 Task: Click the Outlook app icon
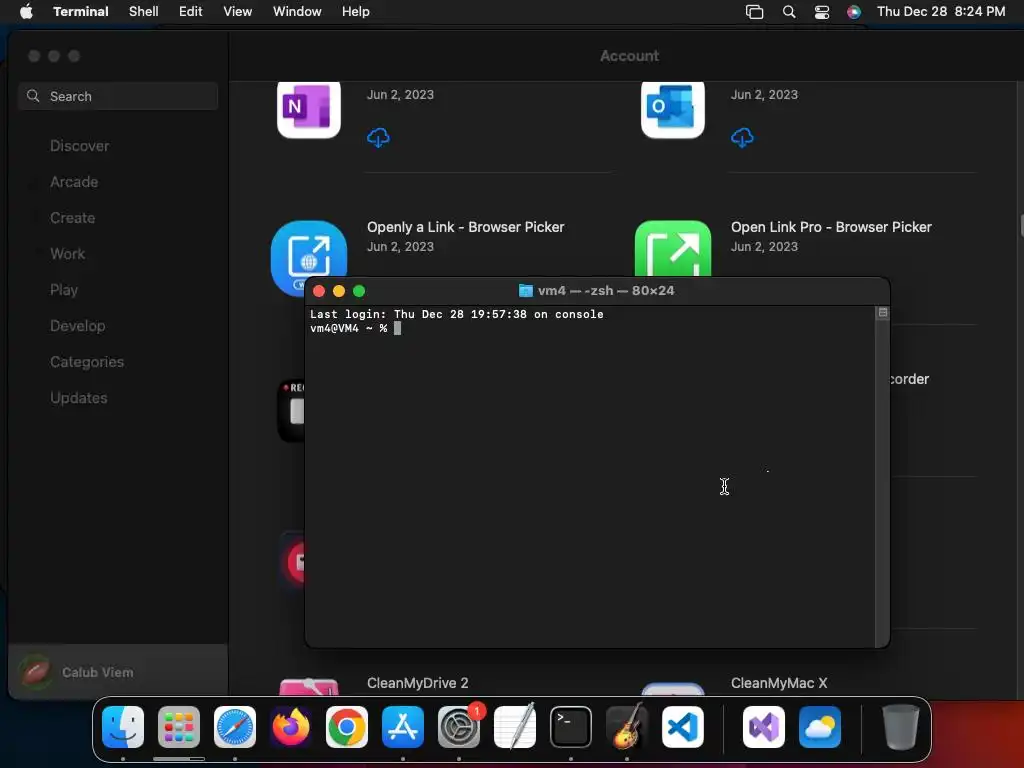pos(673,110)
